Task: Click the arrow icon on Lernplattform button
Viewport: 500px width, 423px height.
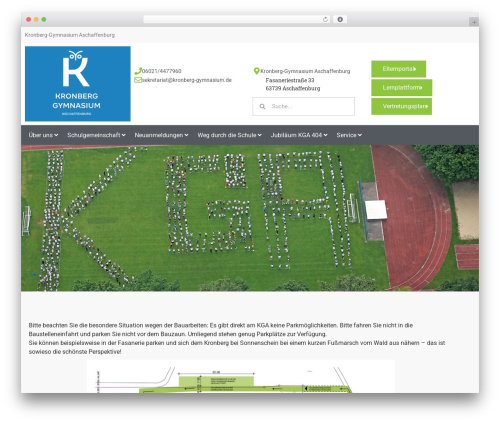Action: [x=421, y=88]
